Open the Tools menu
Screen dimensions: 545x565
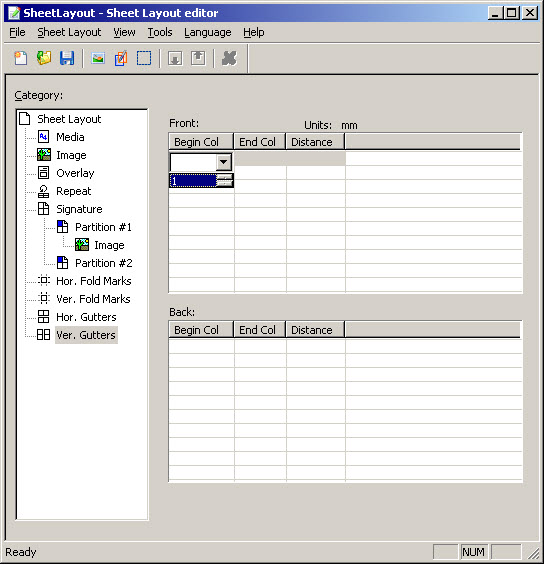160,32
